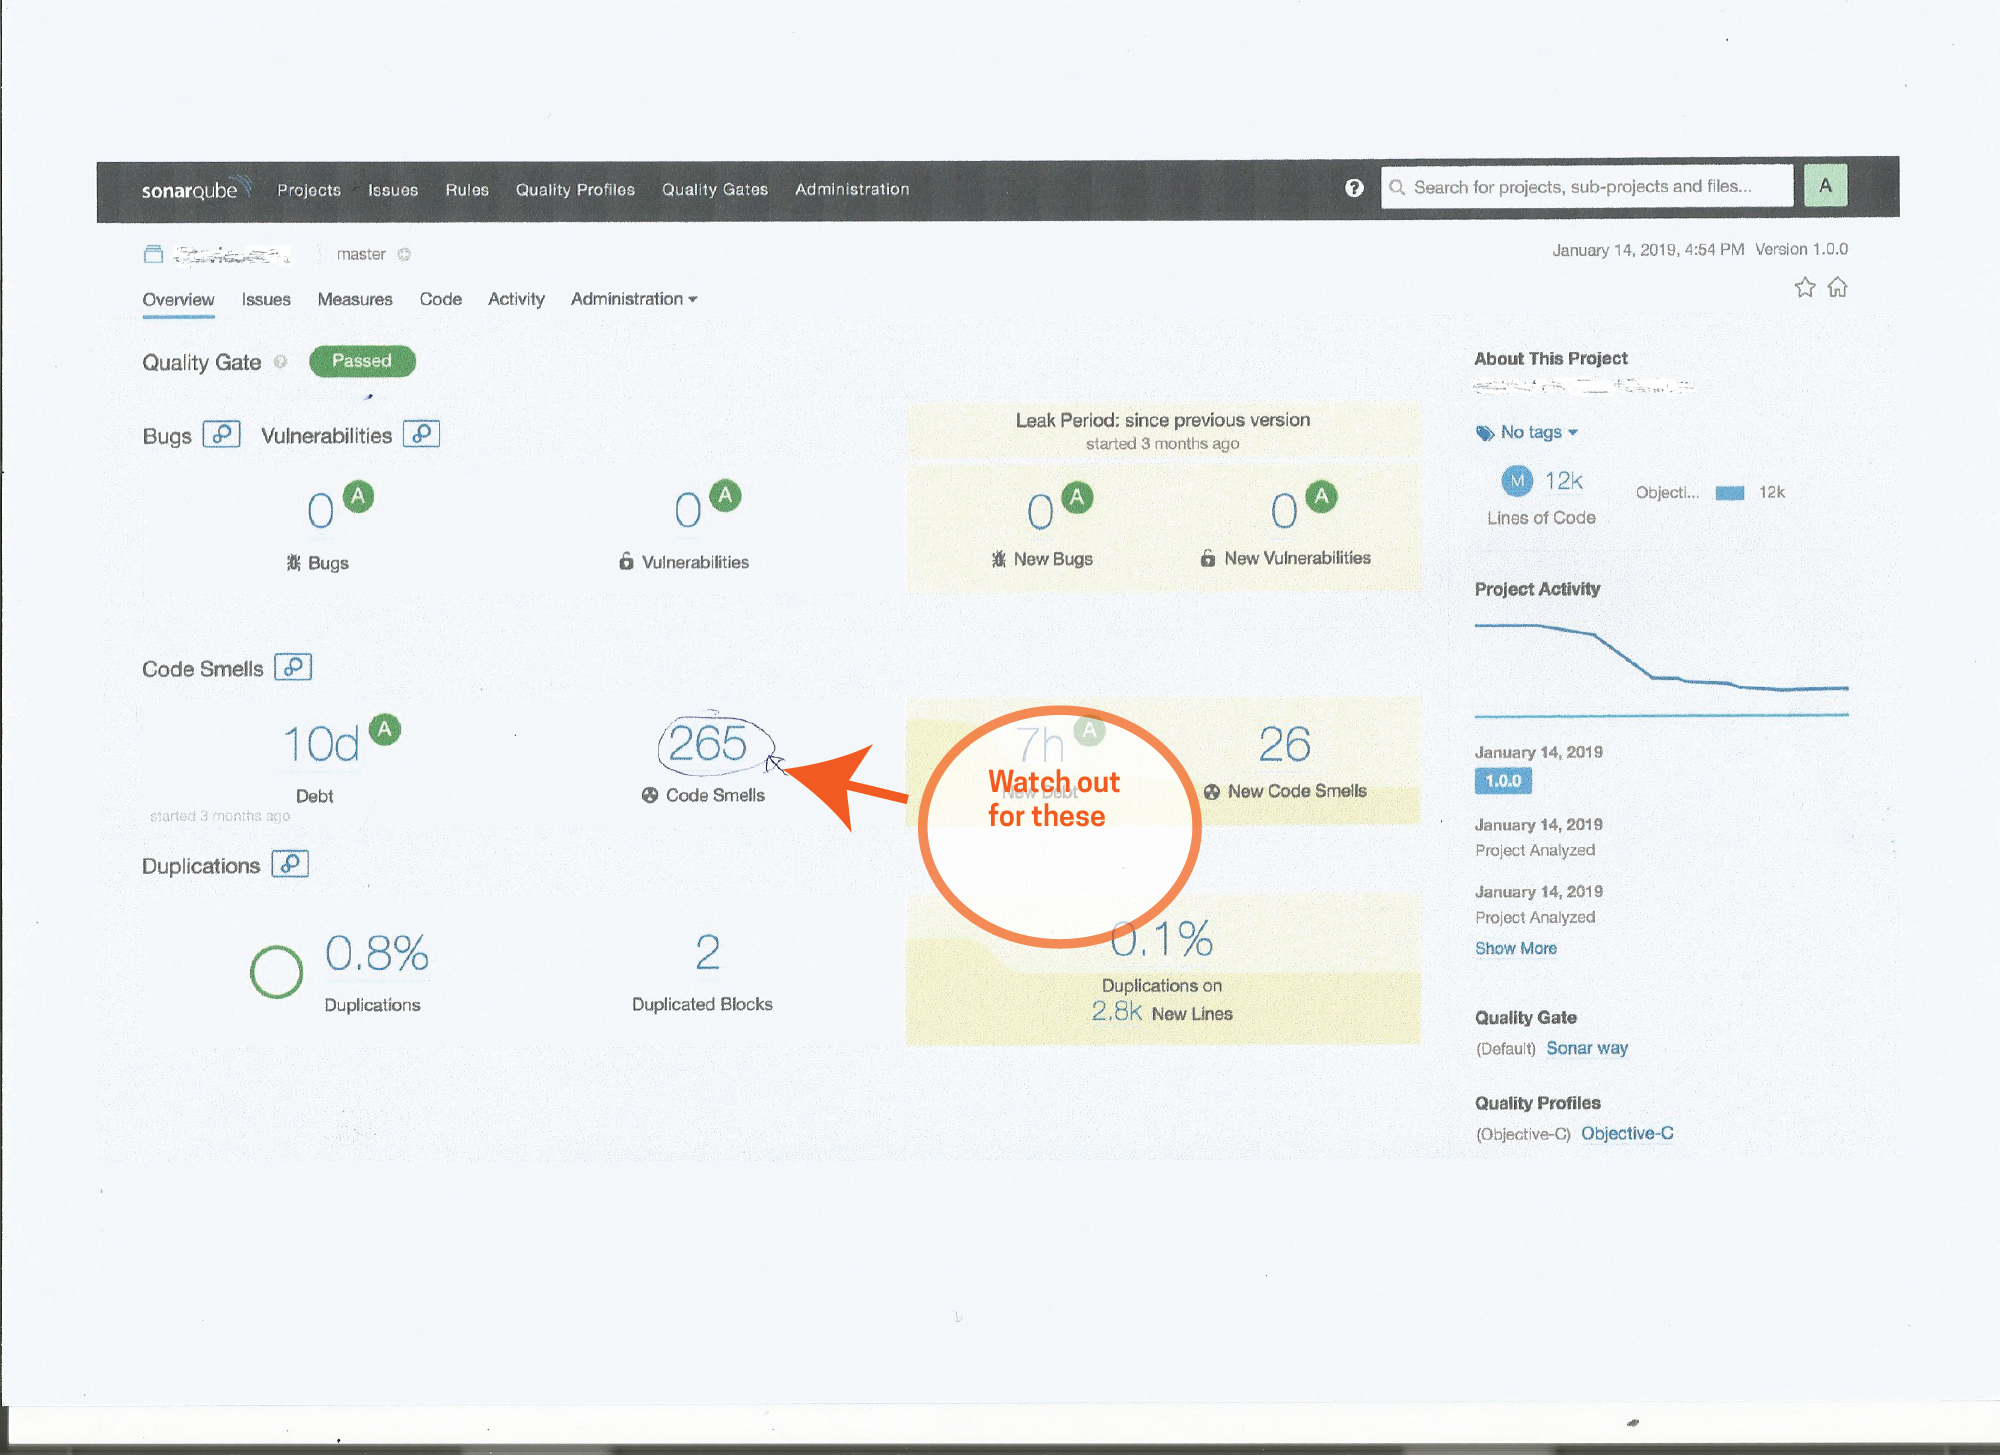2000x1456 pixels.
Task: Click the Objective-C language distribution bar
Action: 1730,493
